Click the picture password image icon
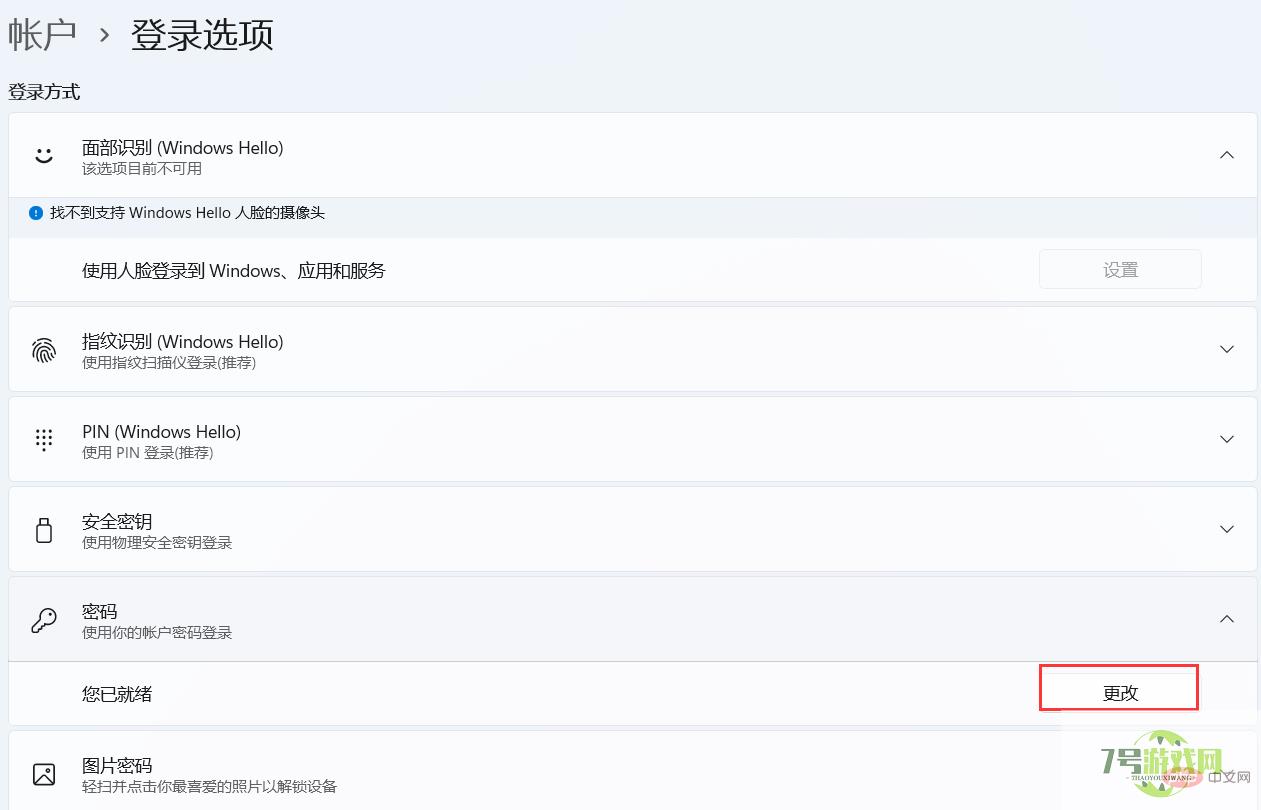The height and width of the screenshot is (810, 1261). click(43, 774)
